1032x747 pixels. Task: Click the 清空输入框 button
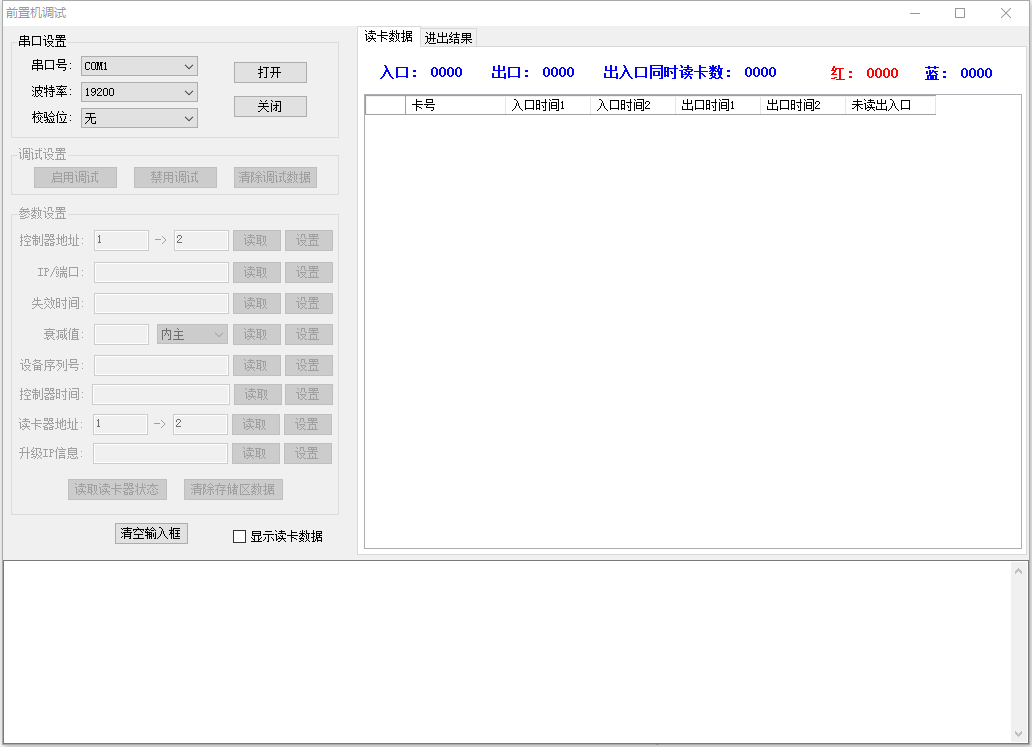point(151,534)
